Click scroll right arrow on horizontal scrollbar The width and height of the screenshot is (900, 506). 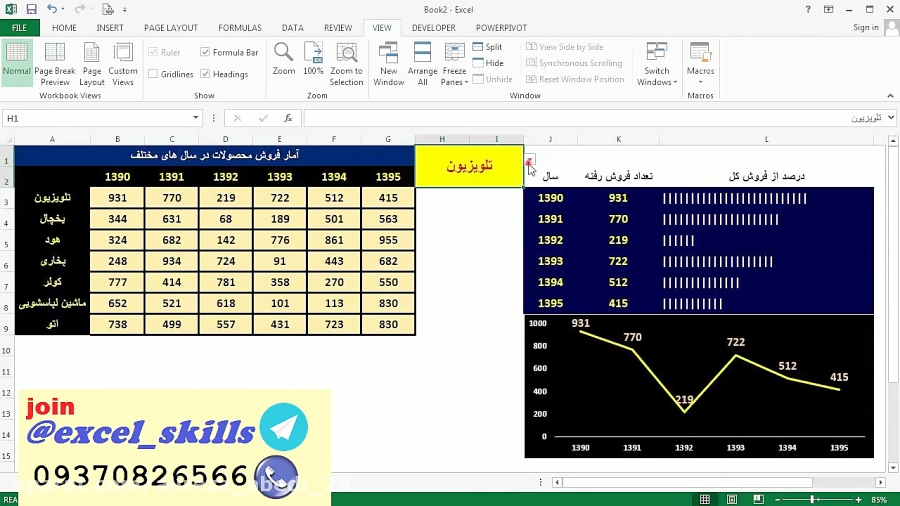(x=880, y=482)
